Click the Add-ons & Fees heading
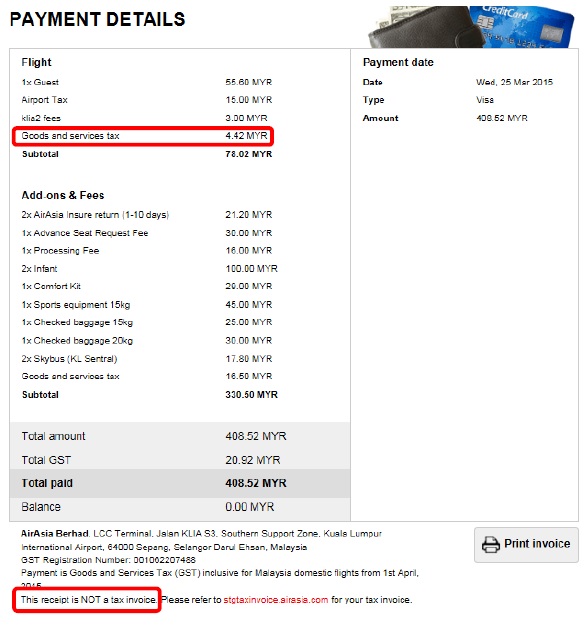This screenshot has height=626, width=588. [63, 195]
